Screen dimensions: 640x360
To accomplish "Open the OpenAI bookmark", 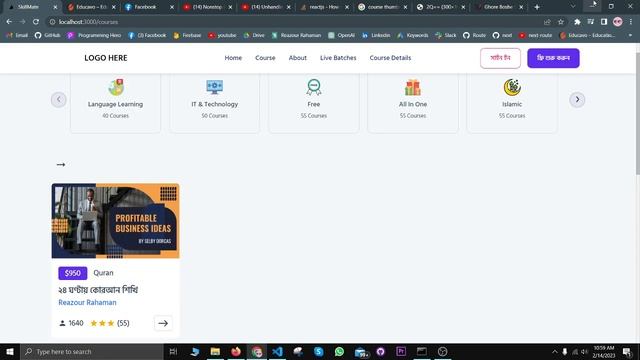I will pos(342,36).
